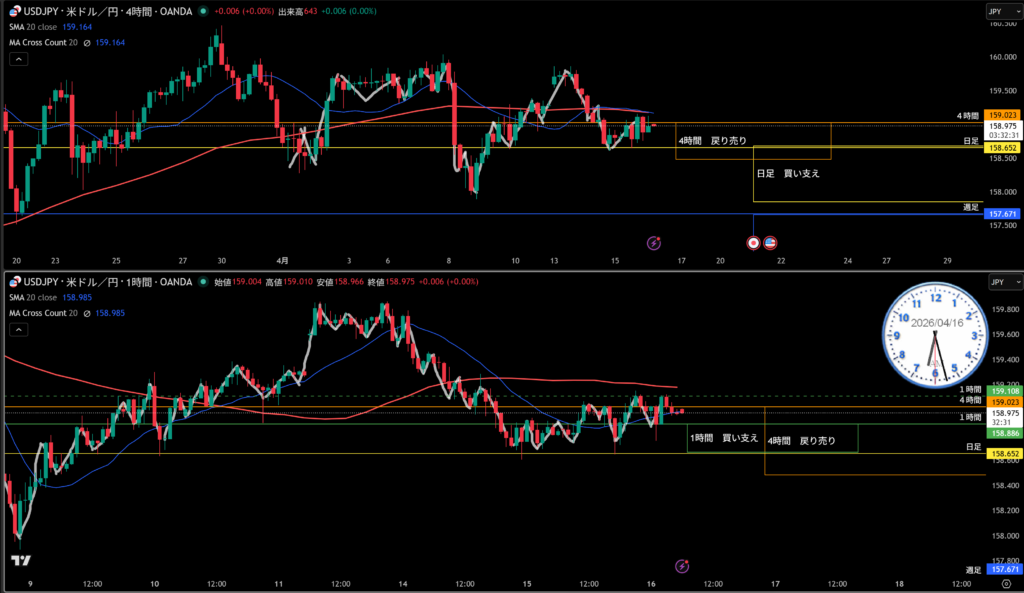Screen dimensions: 1024x593
Task: Toggle MA Cross Count visibility in lower chart
Action: pyautogui.click(x=87, y=313)
